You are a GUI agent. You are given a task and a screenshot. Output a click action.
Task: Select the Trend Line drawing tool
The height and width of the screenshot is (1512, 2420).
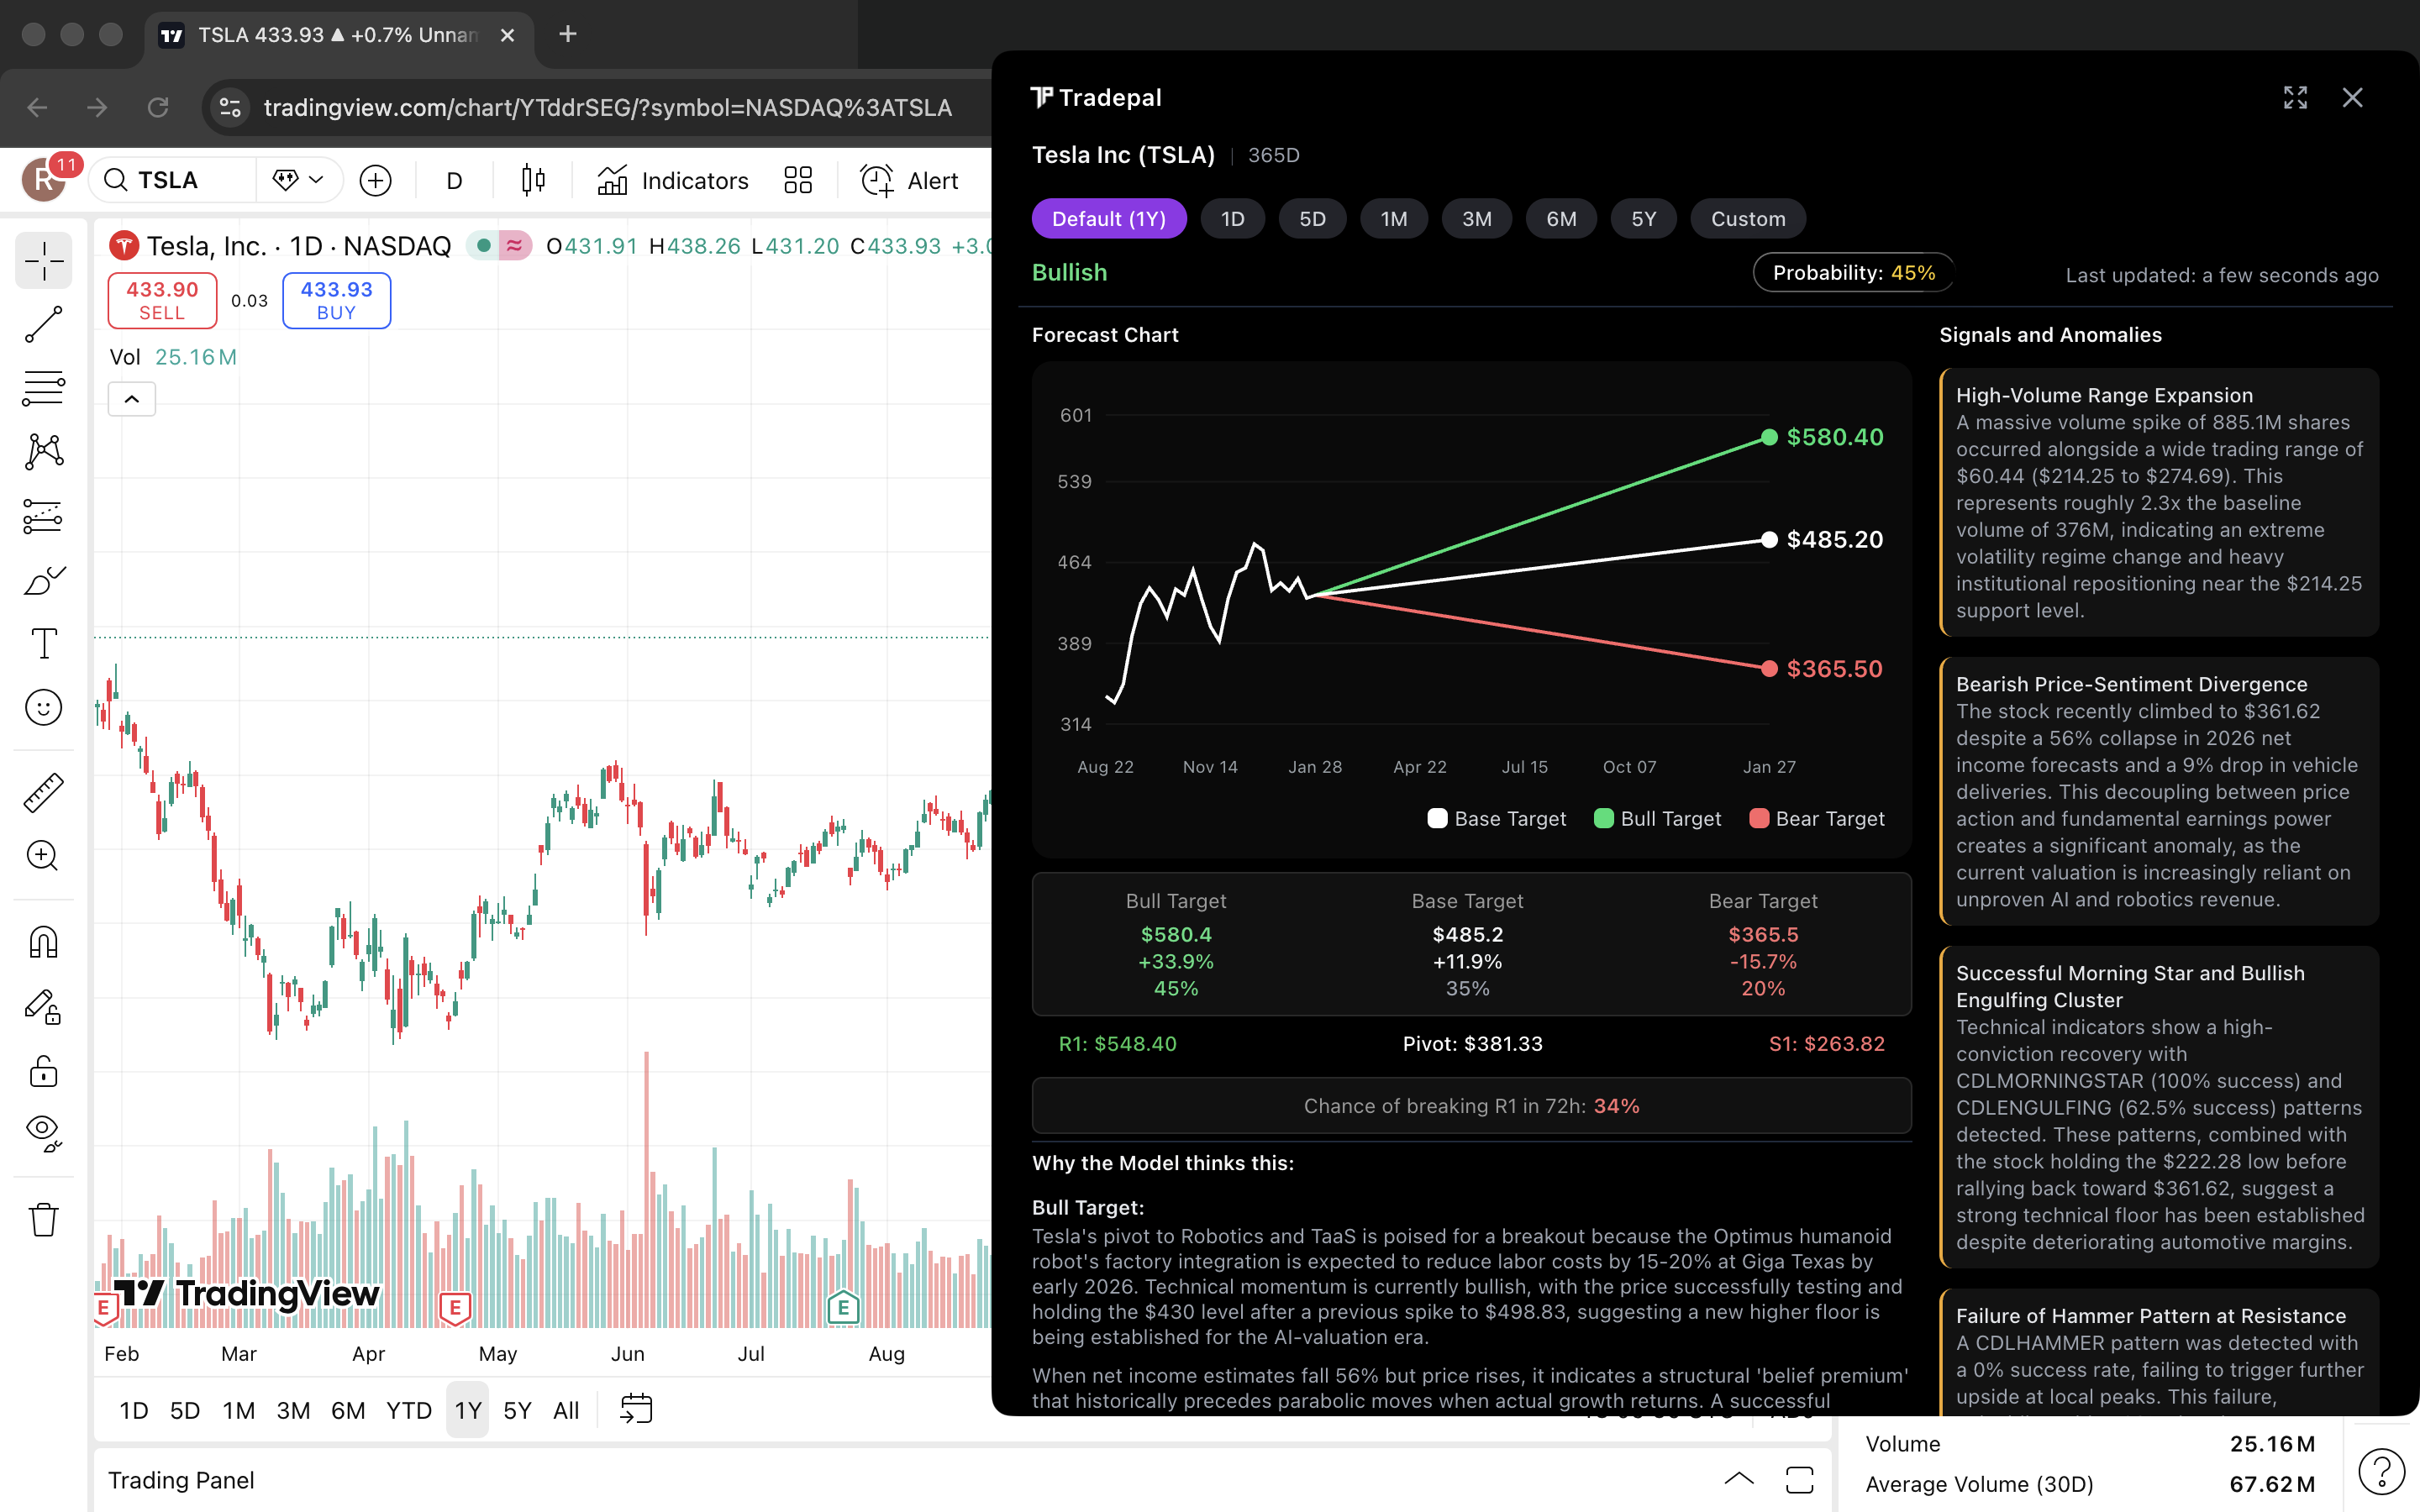point(43,324)
